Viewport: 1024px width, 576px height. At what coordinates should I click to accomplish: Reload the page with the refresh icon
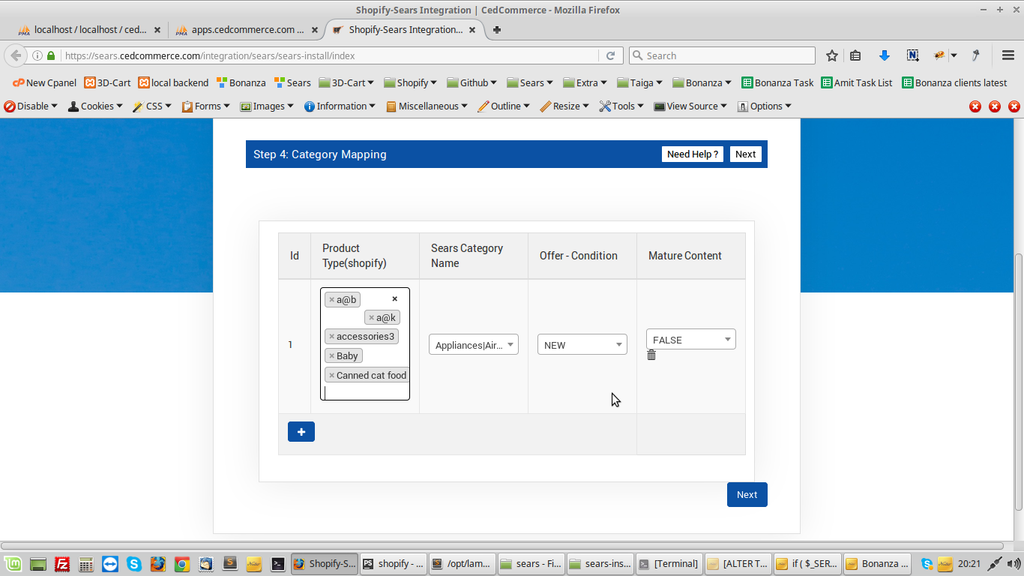[610, 56]
